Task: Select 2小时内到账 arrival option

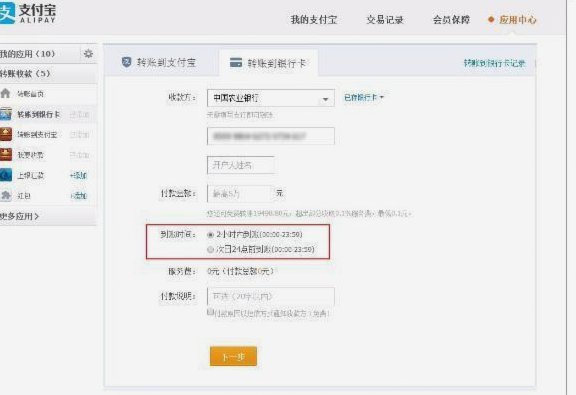Action: coord(210,234)
